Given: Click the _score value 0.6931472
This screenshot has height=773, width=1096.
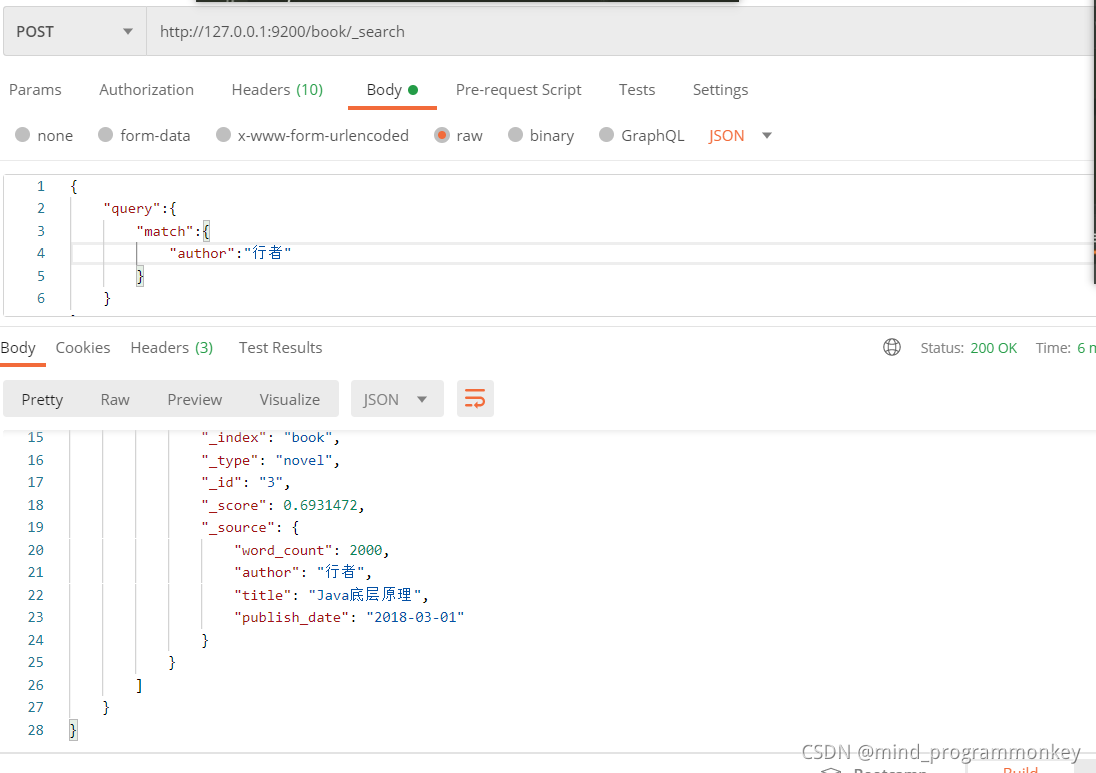Looking at the screenshot, I should click(320, 505).
